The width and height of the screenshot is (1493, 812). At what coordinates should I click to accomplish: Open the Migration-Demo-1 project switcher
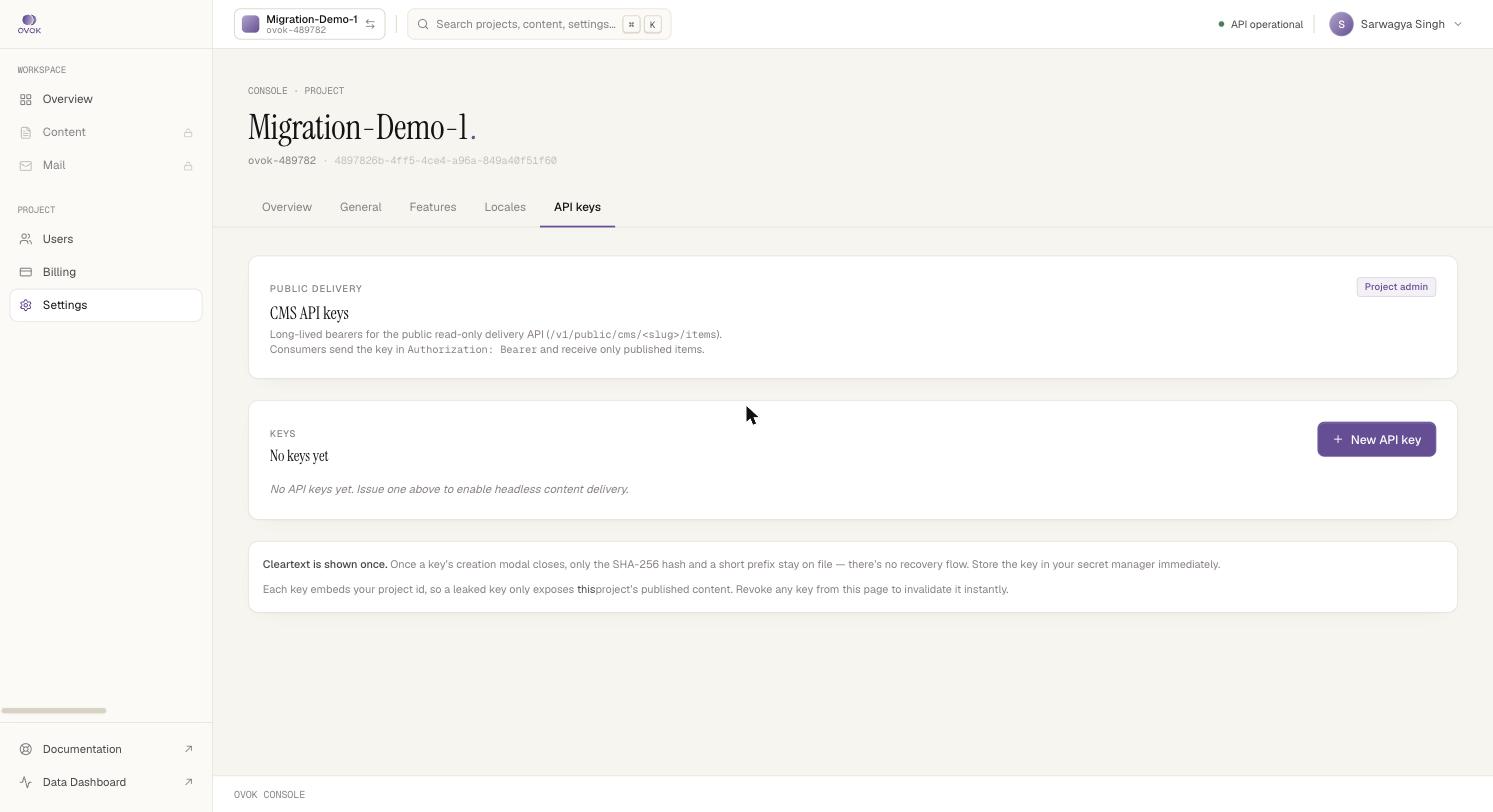309,24
